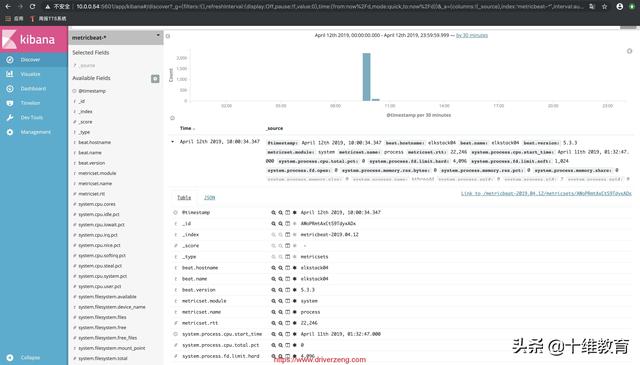Toggle metricset.module column in table
Screen dimensions: 640x365
click(287, 301)
